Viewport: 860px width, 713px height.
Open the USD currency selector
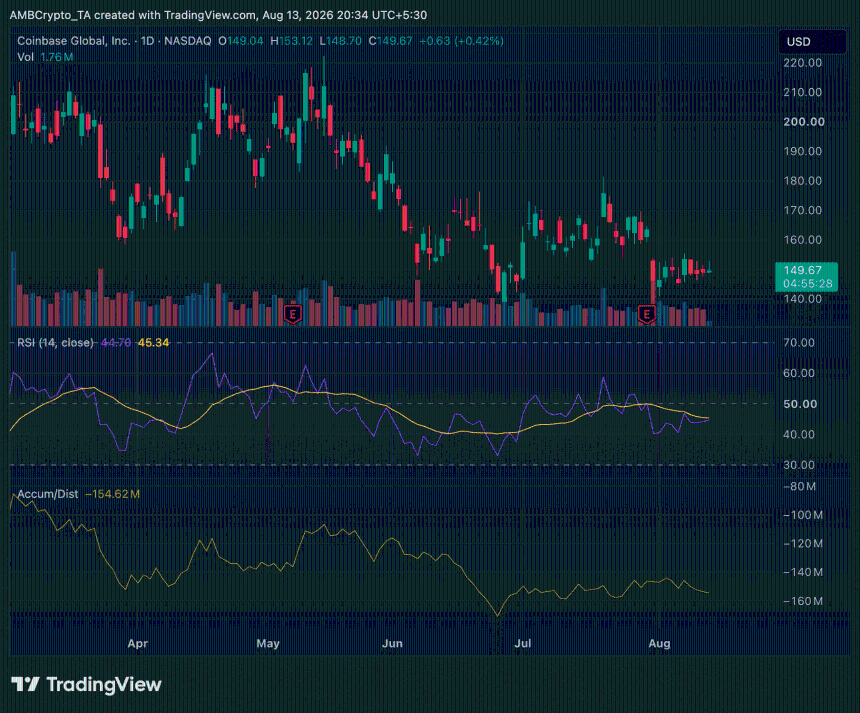point(812,42)
